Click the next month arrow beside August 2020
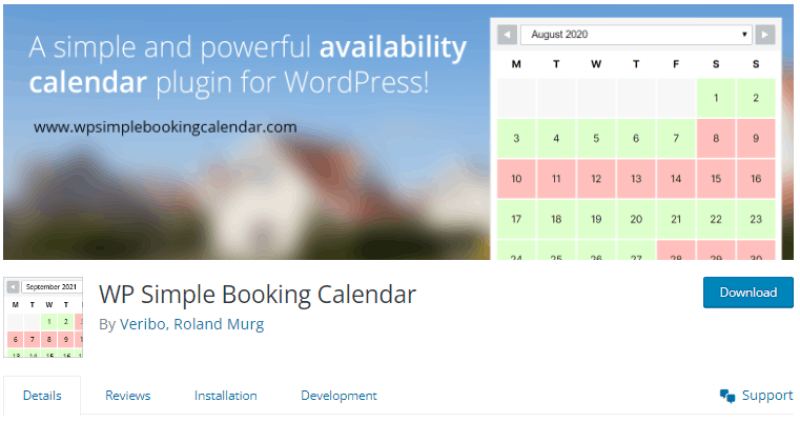Screen dimensions: 800x422 click(765, 35)
